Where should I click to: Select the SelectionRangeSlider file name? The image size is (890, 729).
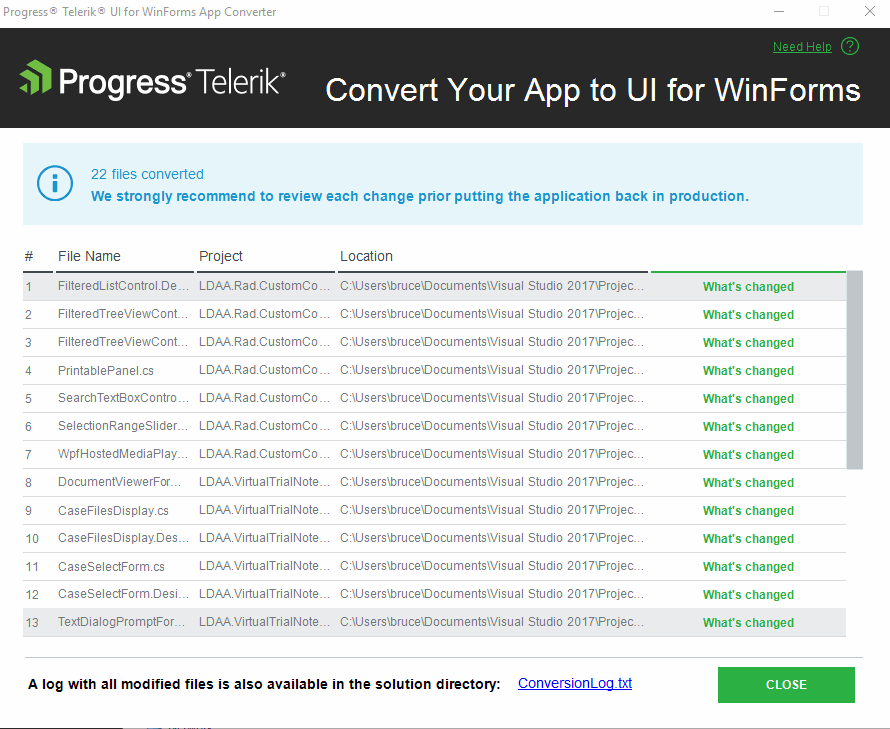click(x=123, y=427)
